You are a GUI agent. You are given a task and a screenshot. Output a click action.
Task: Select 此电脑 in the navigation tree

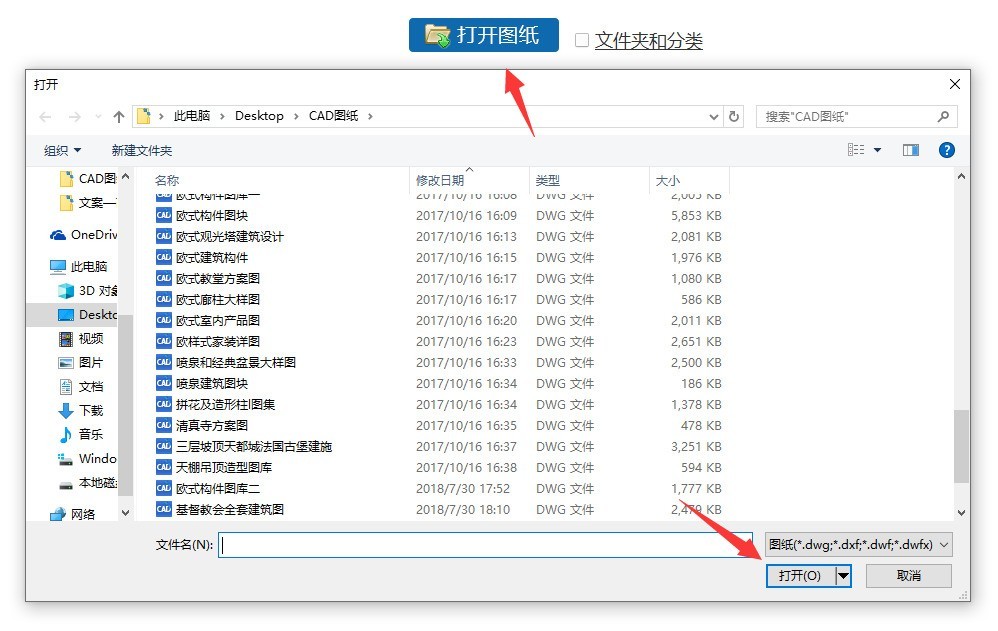coord(78,266)
